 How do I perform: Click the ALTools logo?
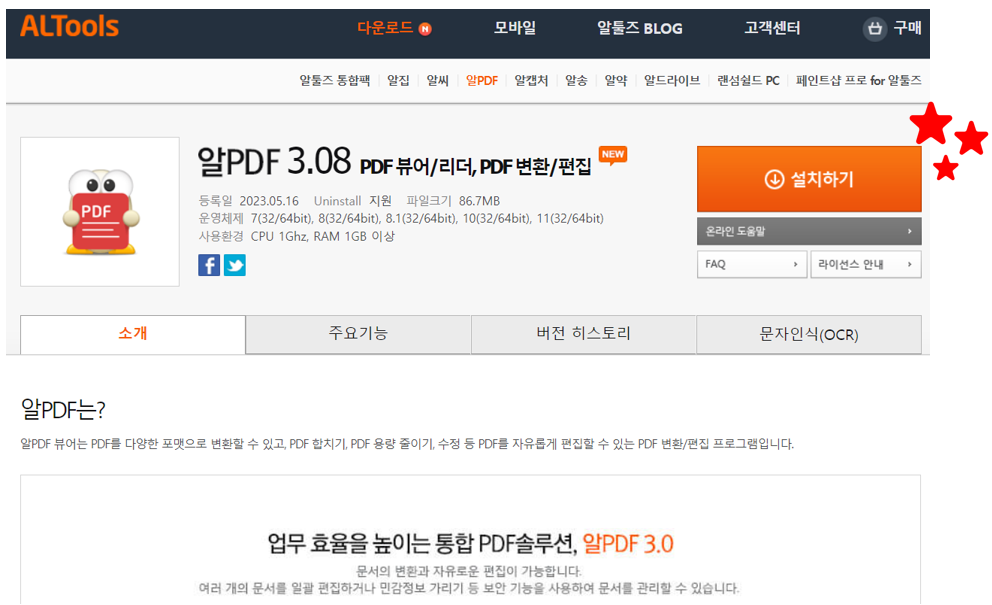tap(70, 27)
